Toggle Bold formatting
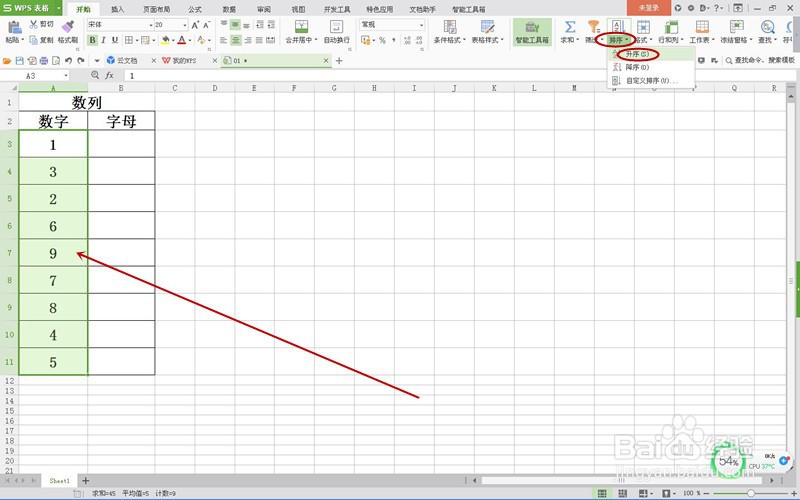 [x=92, y=40]
